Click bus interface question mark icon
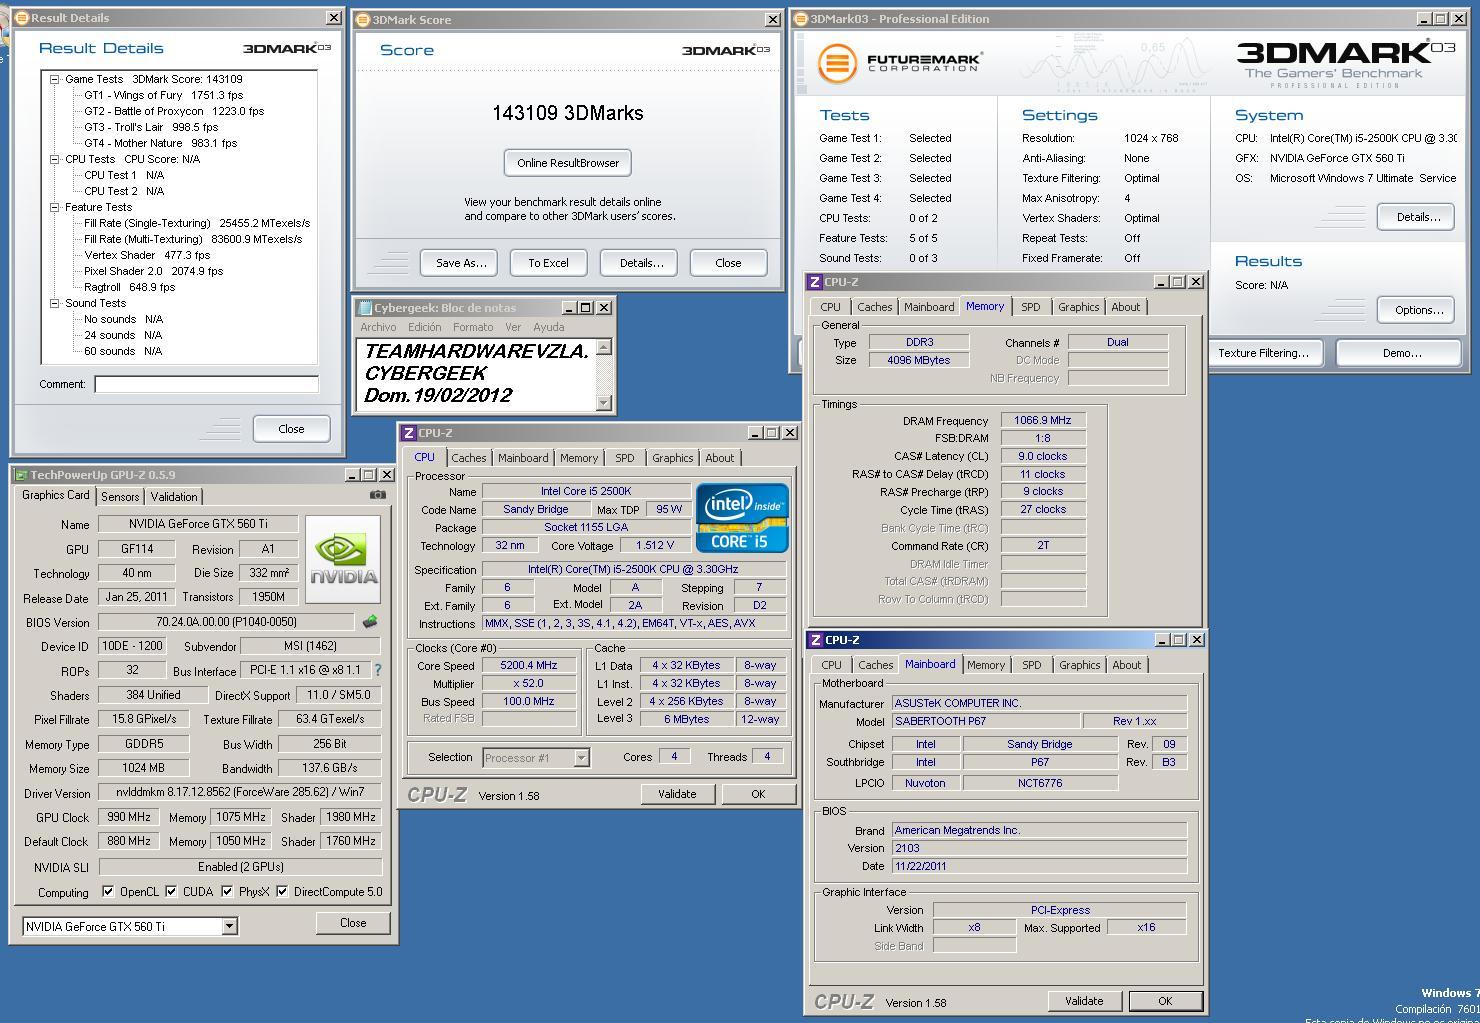 click(378, 670)
